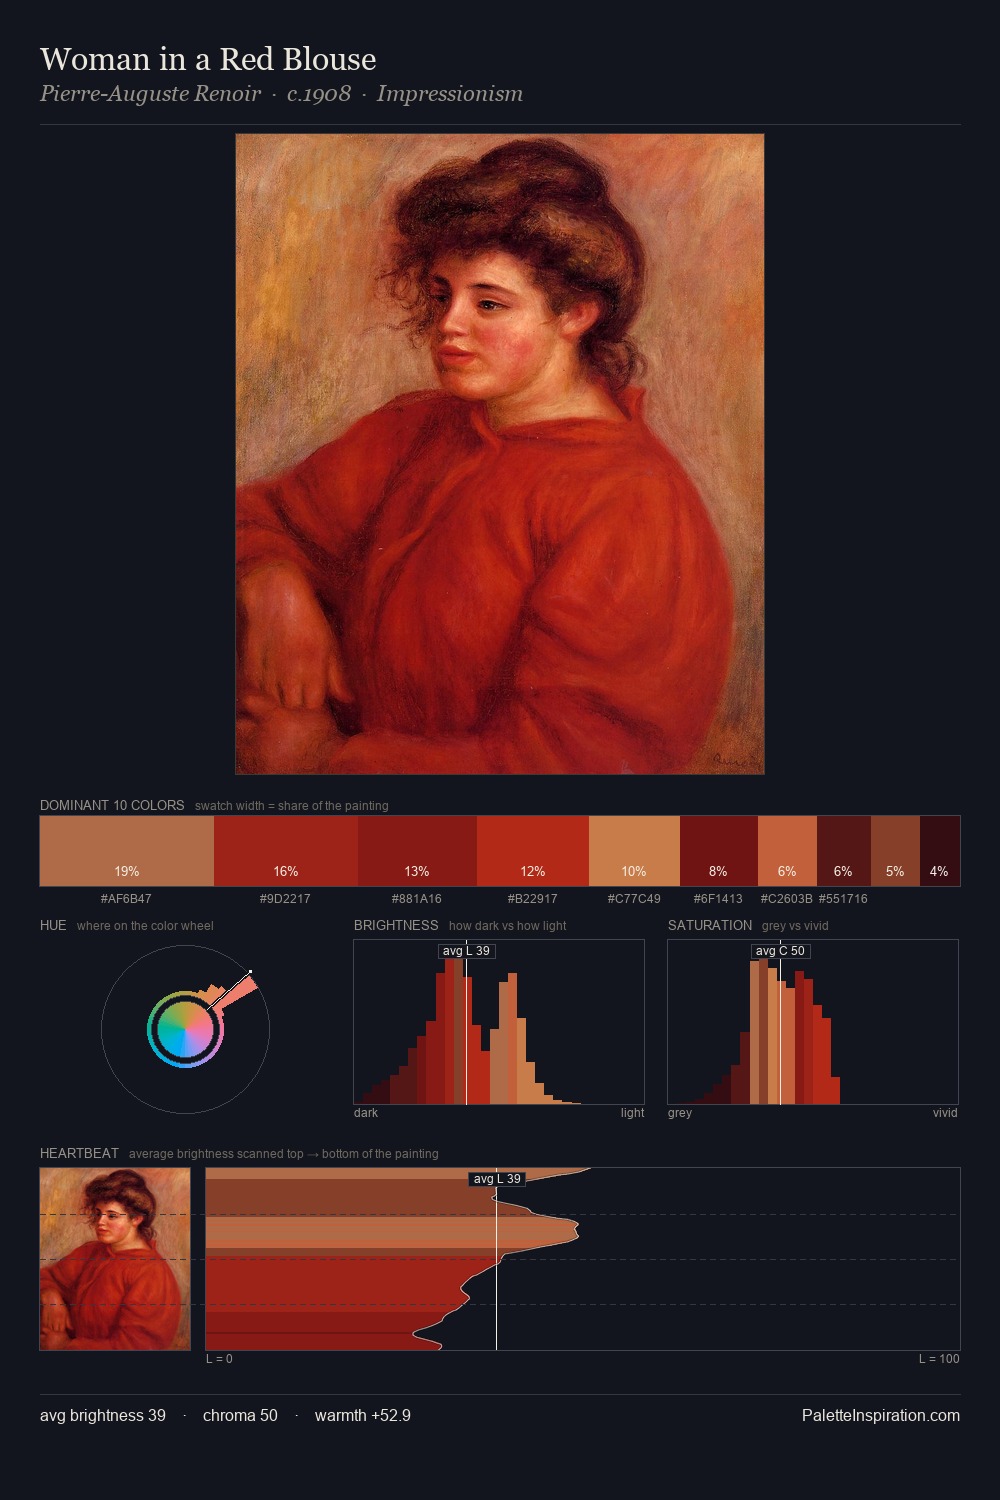The width and height of the screenshot is (1000, 1500).
Task: Click the hex label #881A16
Action: (x=416, y=899)
